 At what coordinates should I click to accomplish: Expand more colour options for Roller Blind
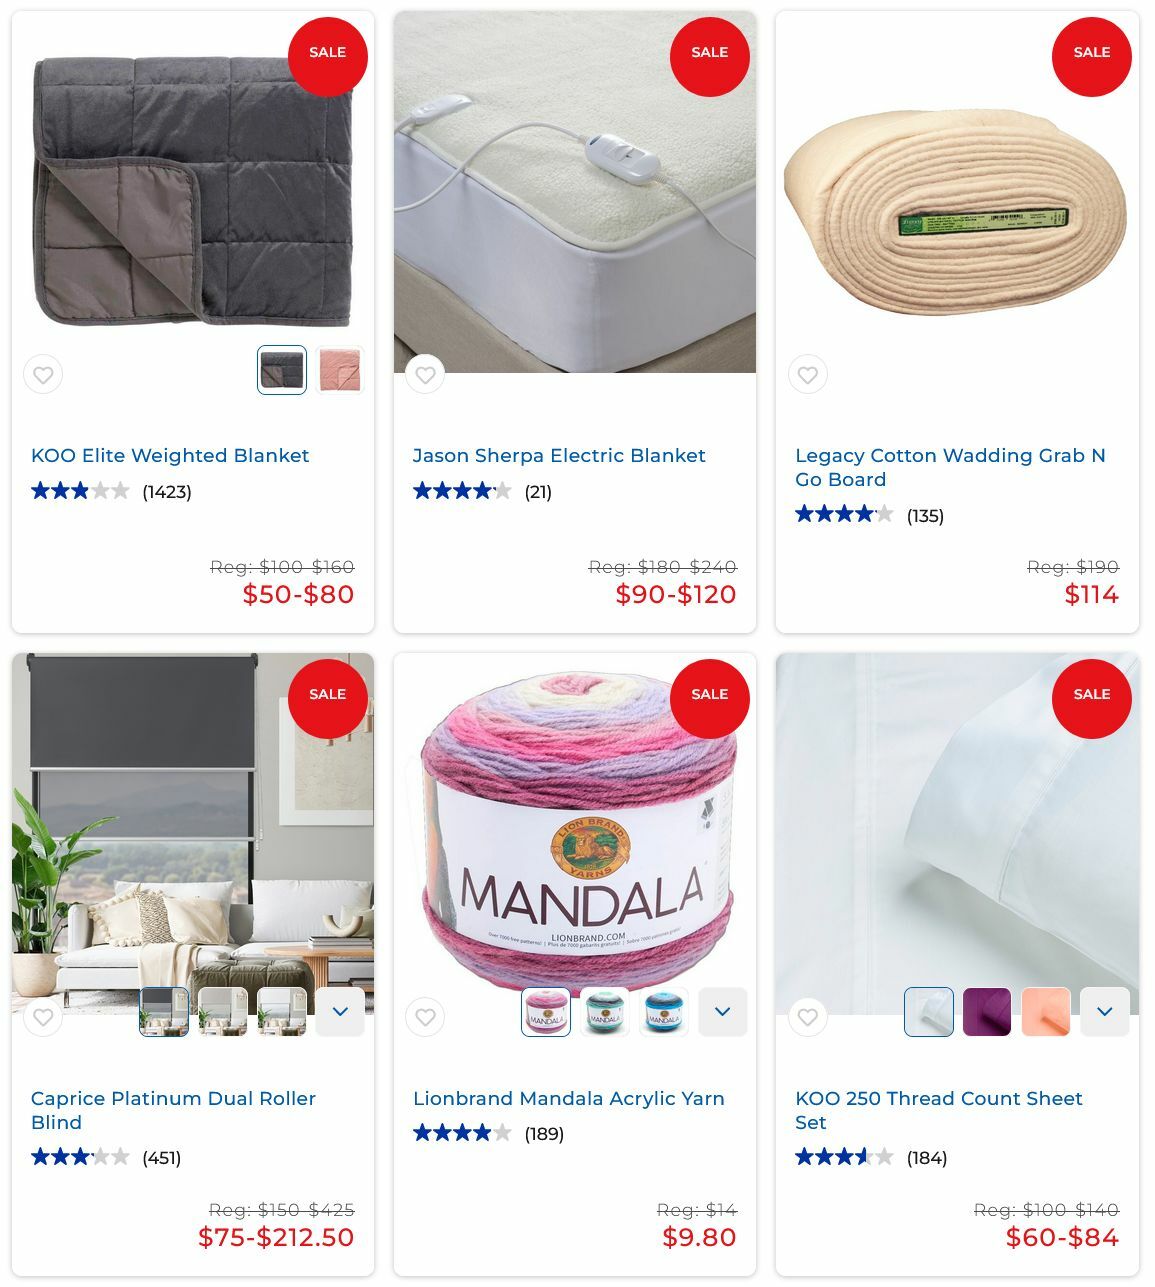[340, 1012]
